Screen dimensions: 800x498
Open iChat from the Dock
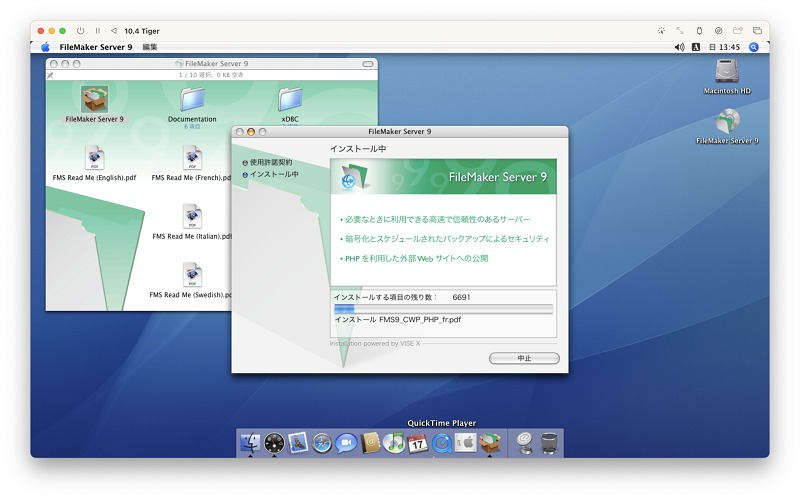pyautogui.click(x=346, y=443)
